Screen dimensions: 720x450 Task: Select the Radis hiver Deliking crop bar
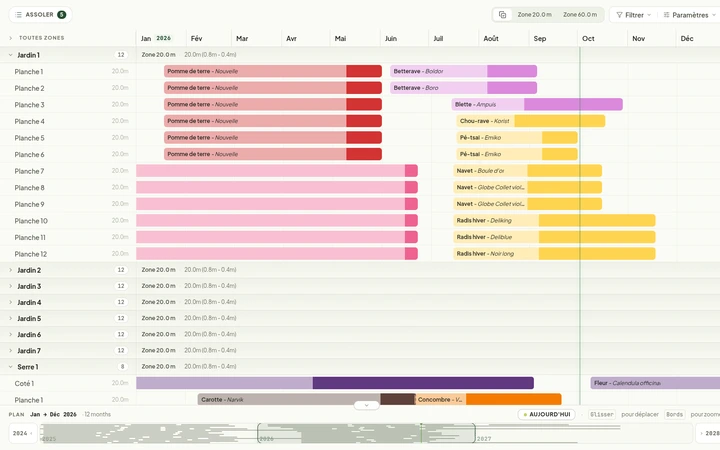(x=554, y=220)
